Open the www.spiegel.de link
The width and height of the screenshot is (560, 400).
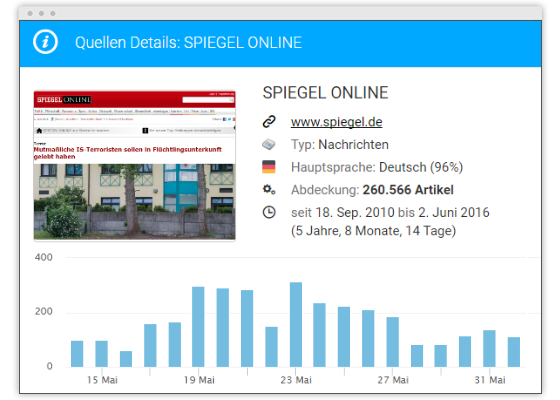[336, 122]
